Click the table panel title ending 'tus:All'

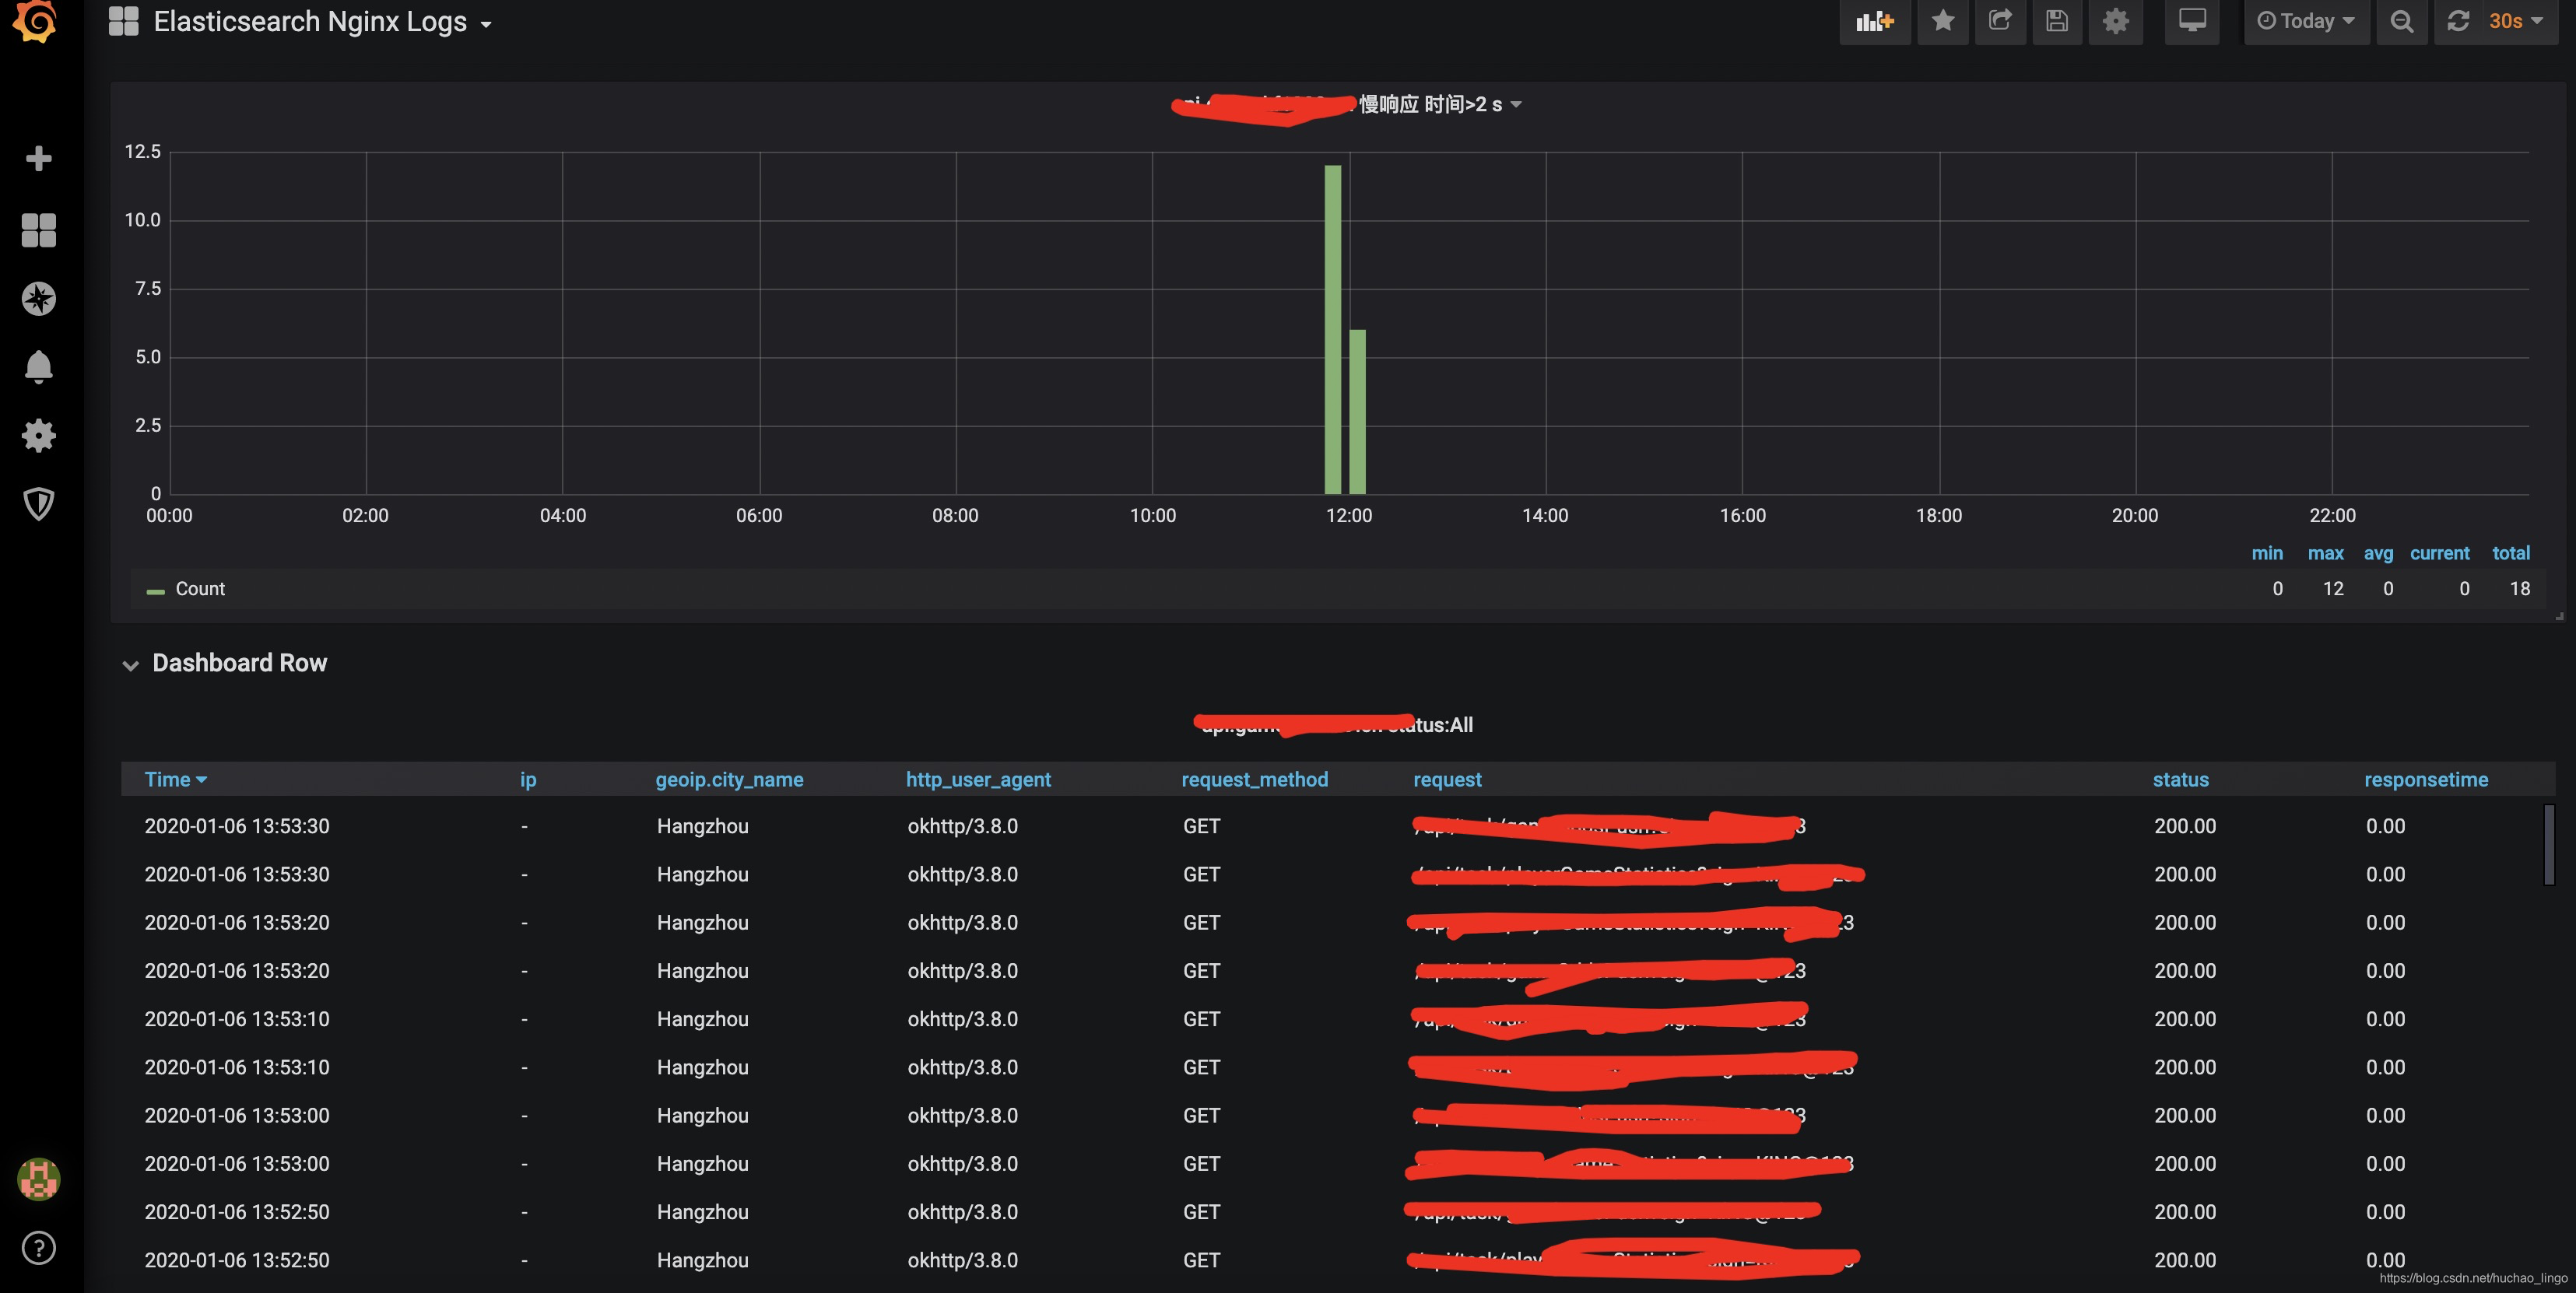(x=1333, y=724)
